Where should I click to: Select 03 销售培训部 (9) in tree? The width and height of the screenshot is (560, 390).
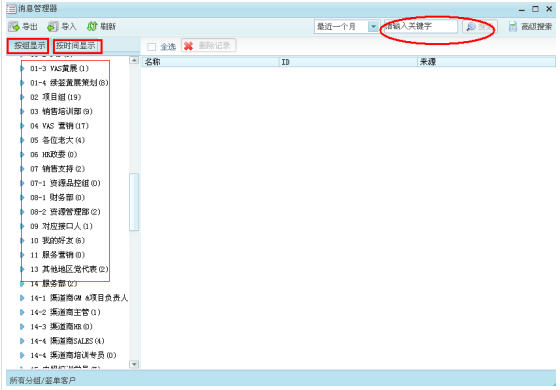pyautogui.click(x=61, y=111)
